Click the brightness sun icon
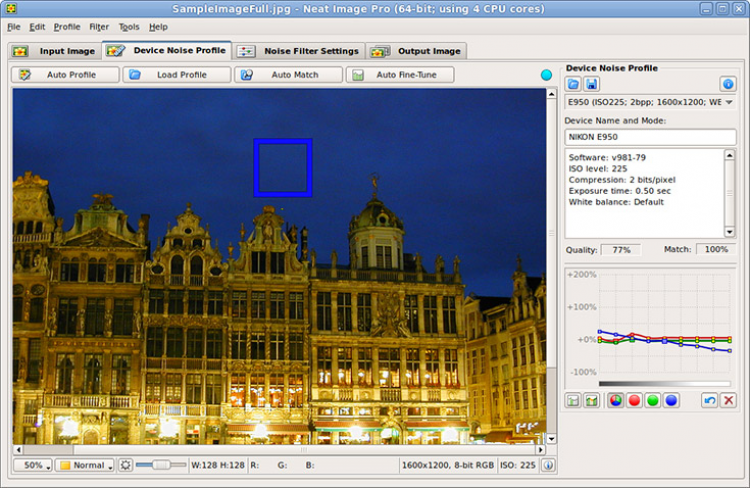Screen dimensions: 750x488 pyautogui.click(x=125, y=465)
